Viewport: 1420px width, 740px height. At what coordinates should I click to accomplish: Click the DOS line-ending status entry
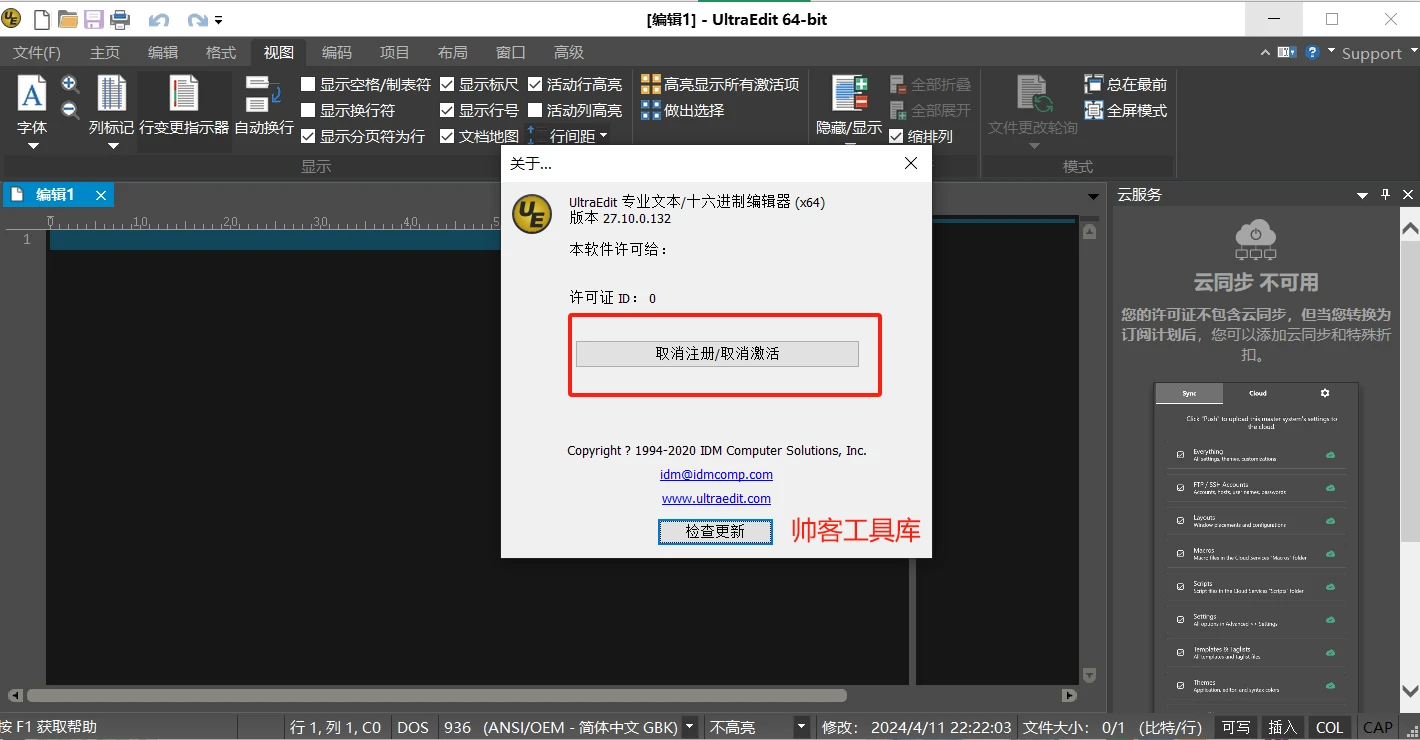pos(412,727)
